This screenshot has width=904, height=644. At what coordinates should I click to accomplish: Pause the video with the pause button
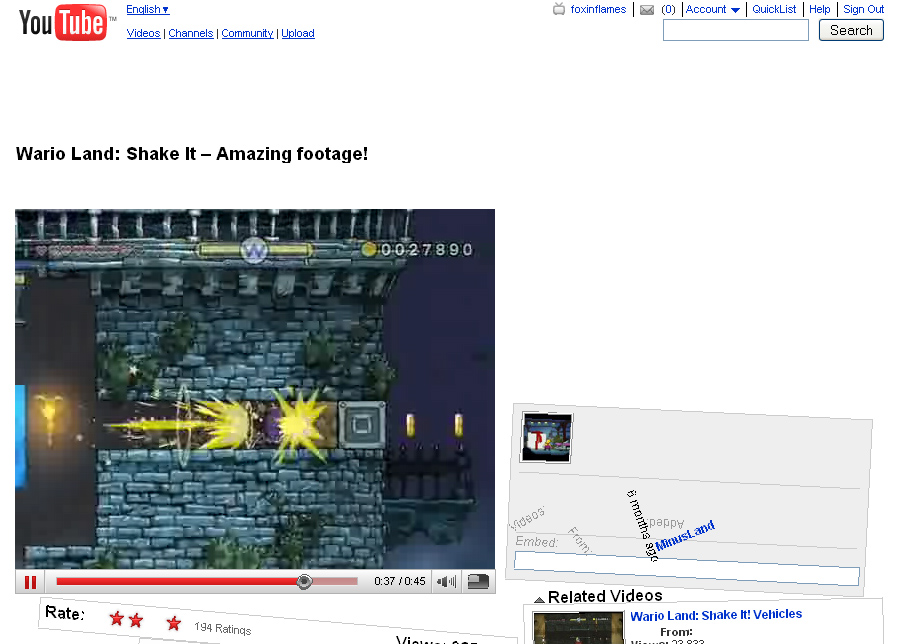[31, 582]
